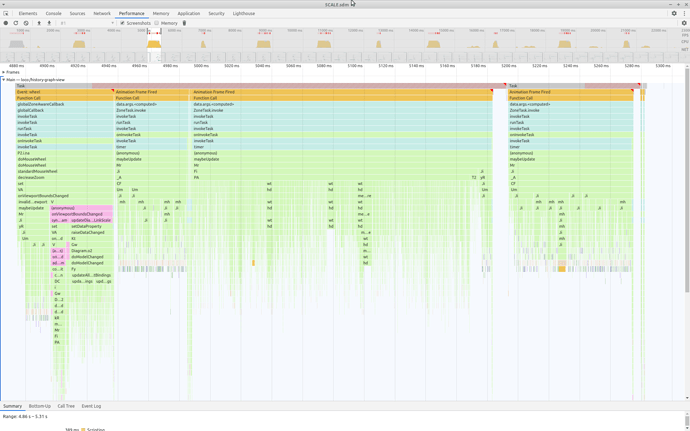Select the globalCallback flame entry
The width and height of the screenshot is (690, 431).
click(65, 111)
